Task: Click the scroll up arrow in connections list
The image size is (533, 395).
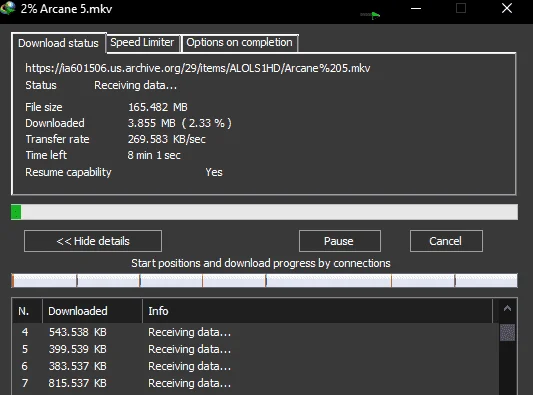Action: point(507,309)
